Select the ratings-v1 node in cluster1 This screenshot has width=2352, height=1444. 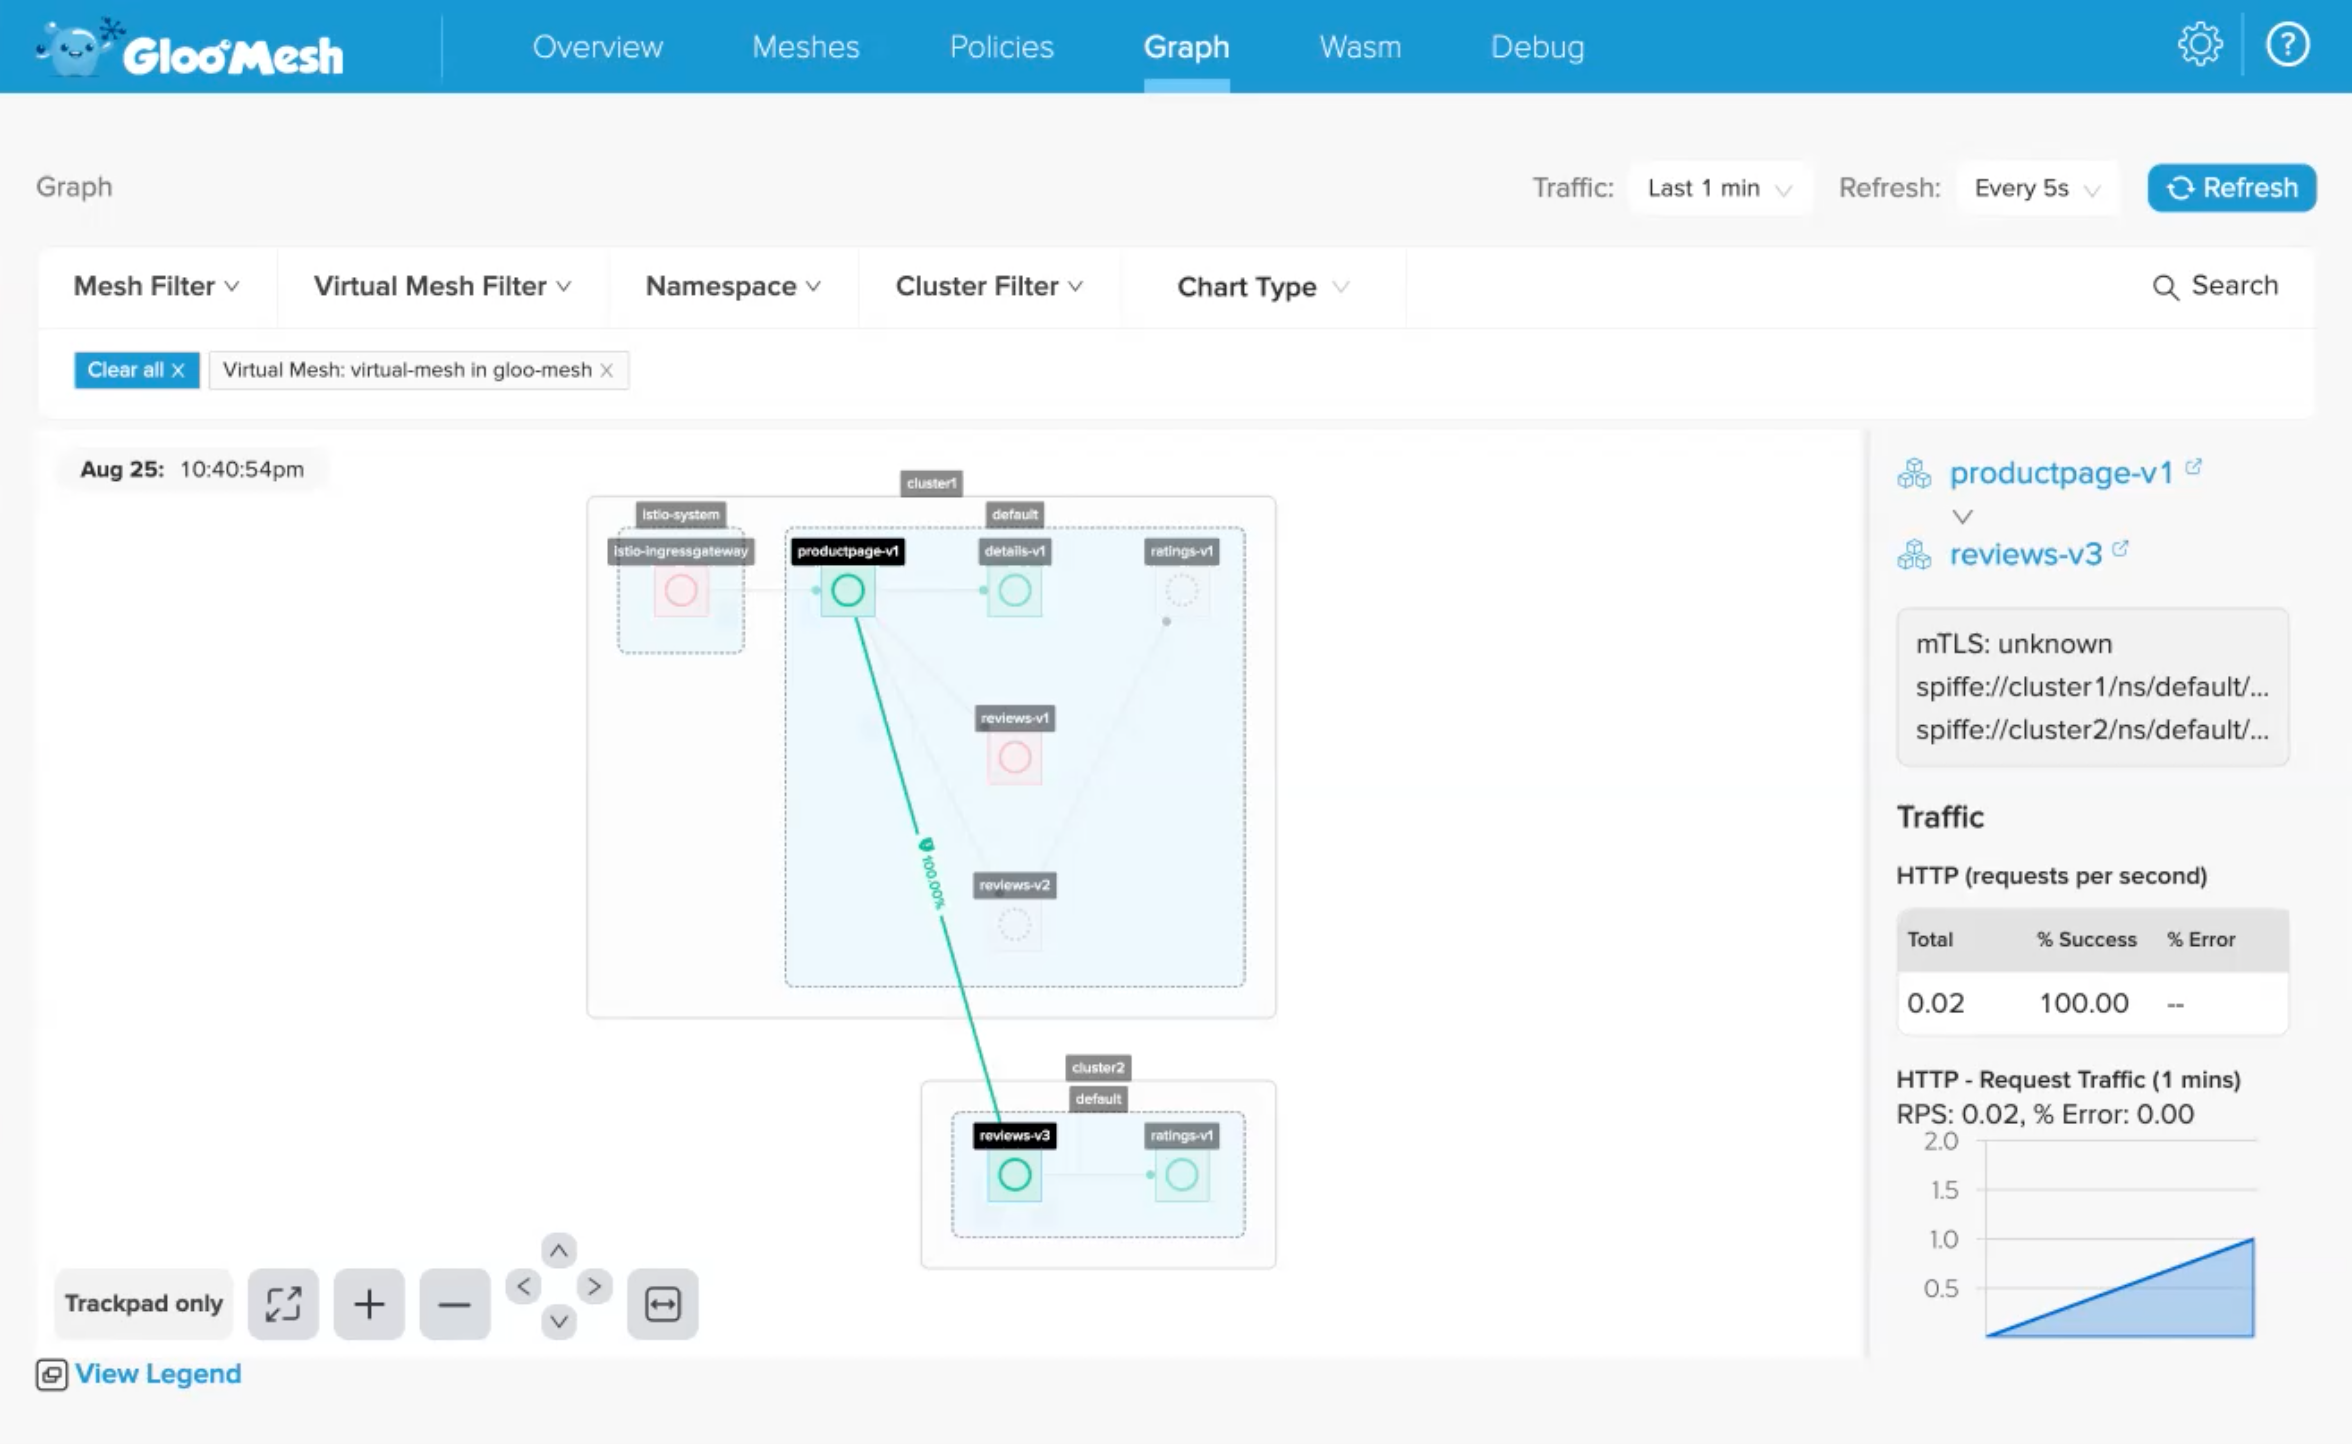[x=1182, y=590]
